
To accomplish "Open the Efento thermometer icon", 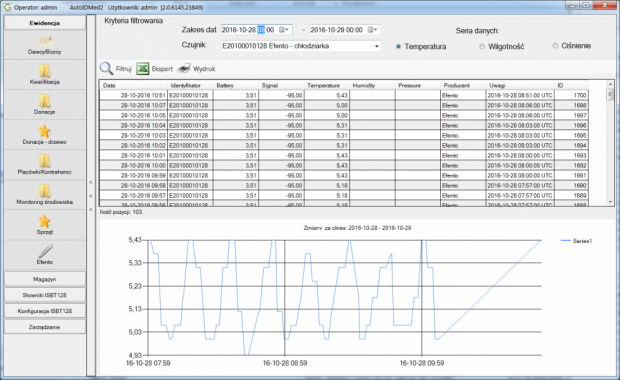I will click(x=45, y=251).
